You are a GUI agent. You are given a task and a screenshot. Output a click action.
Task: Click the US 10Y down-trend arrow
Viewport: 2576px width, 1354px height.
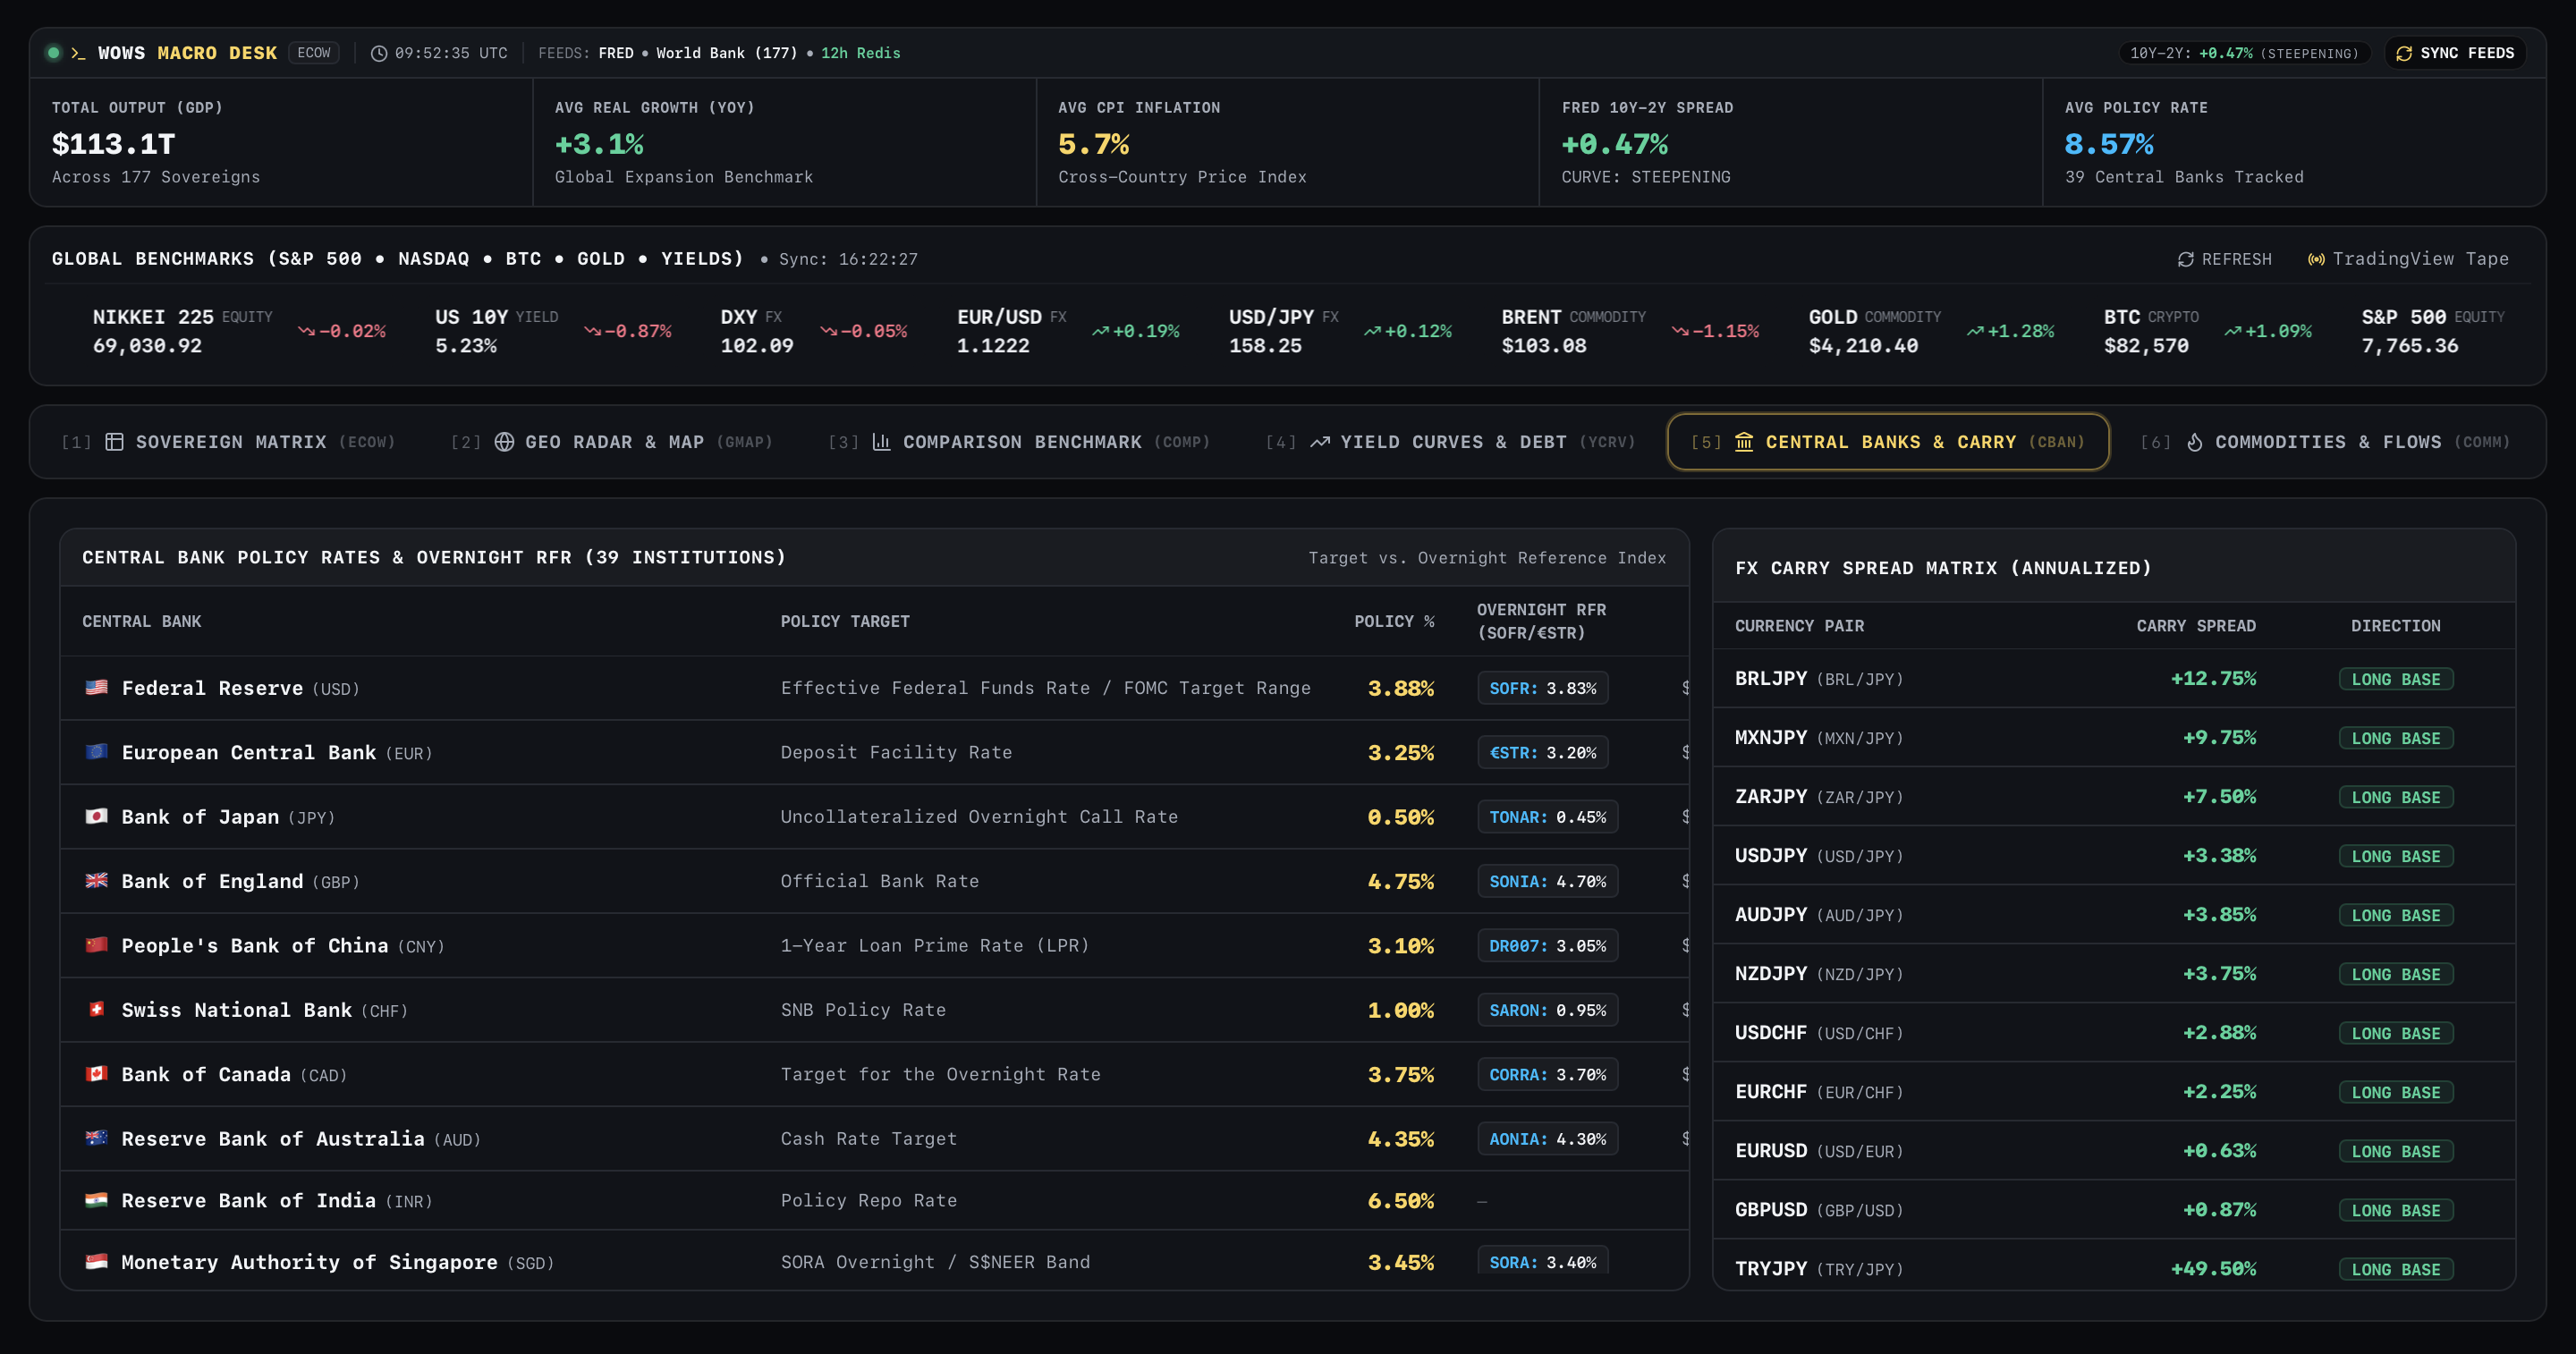click(x=592, y=331)
